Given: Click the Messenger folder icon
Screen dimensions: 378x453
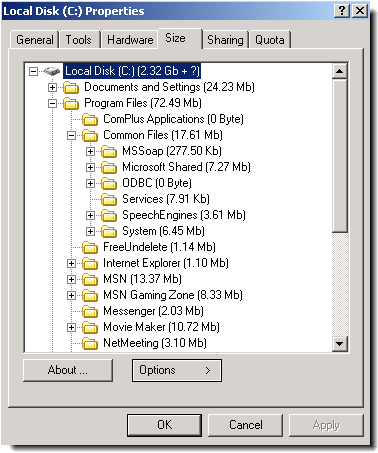Looking at the screenshot, I should tap(90, 312).
